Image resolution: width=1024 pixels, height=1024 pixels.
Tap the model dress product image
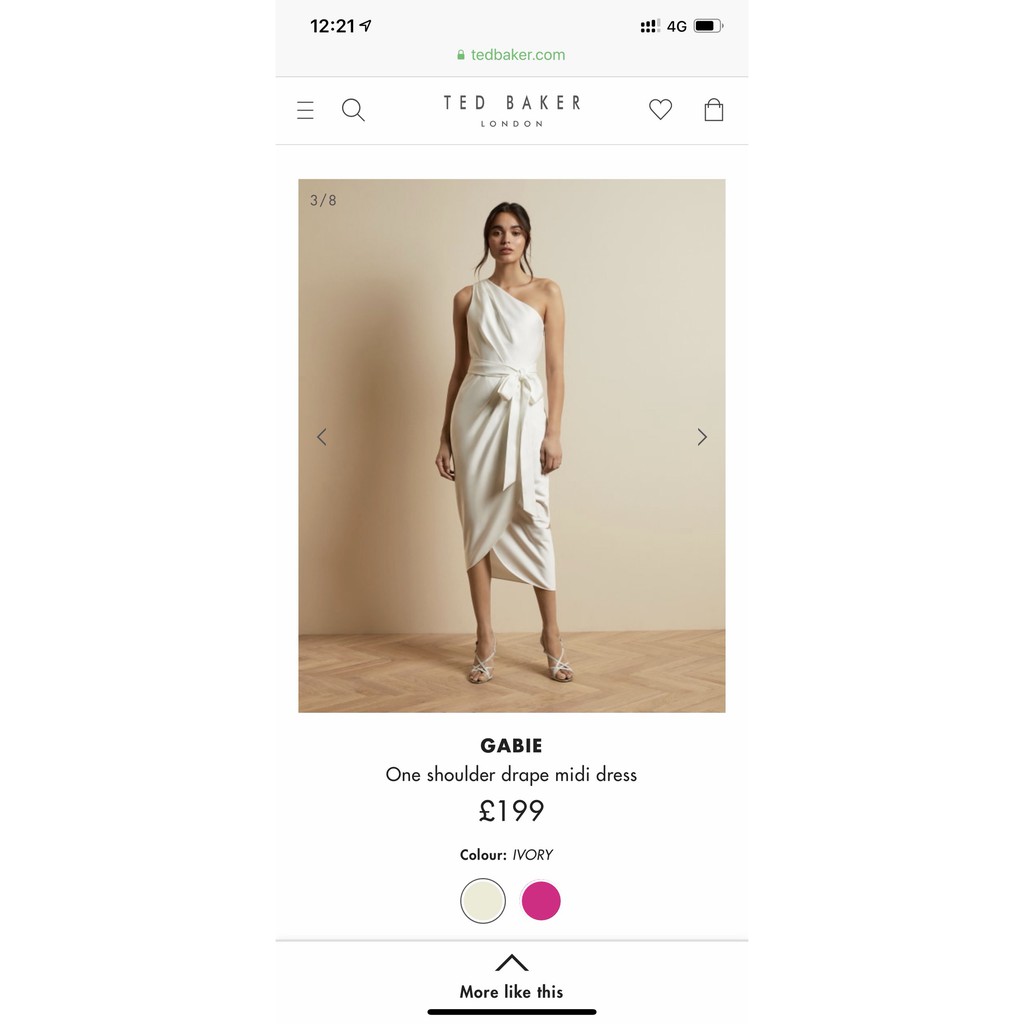click(511, 445)
